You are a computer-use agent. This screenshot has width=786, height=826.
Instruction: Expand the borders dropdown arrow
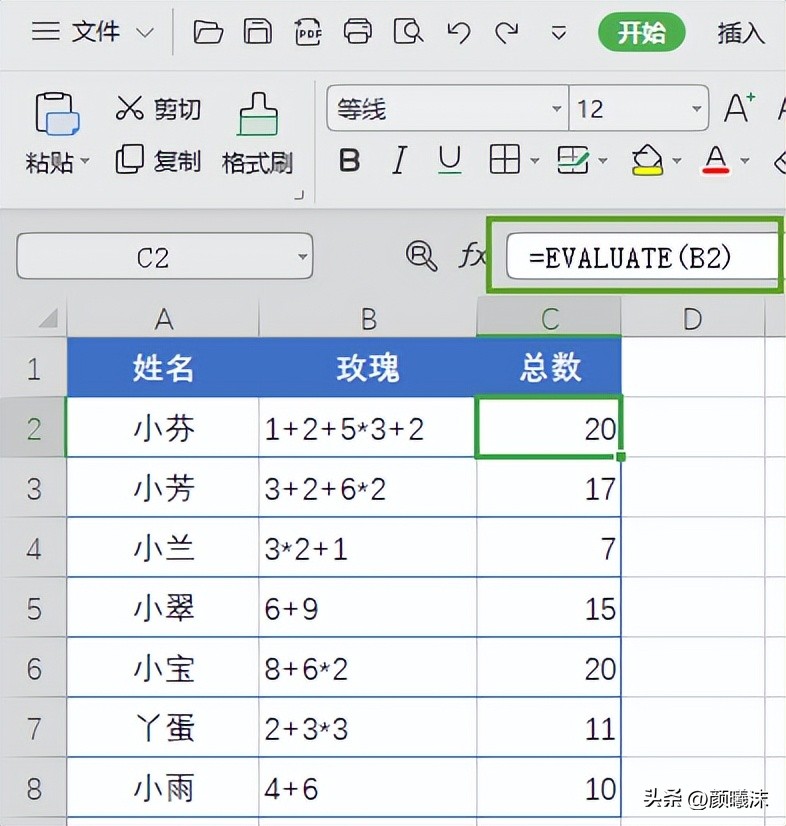click(x=535, y=160)
